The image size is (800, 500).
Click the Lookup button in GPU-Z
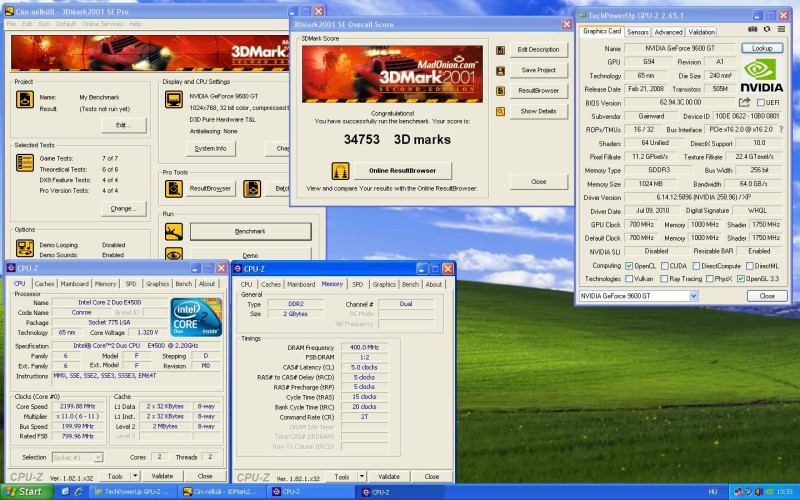(762, 48)
